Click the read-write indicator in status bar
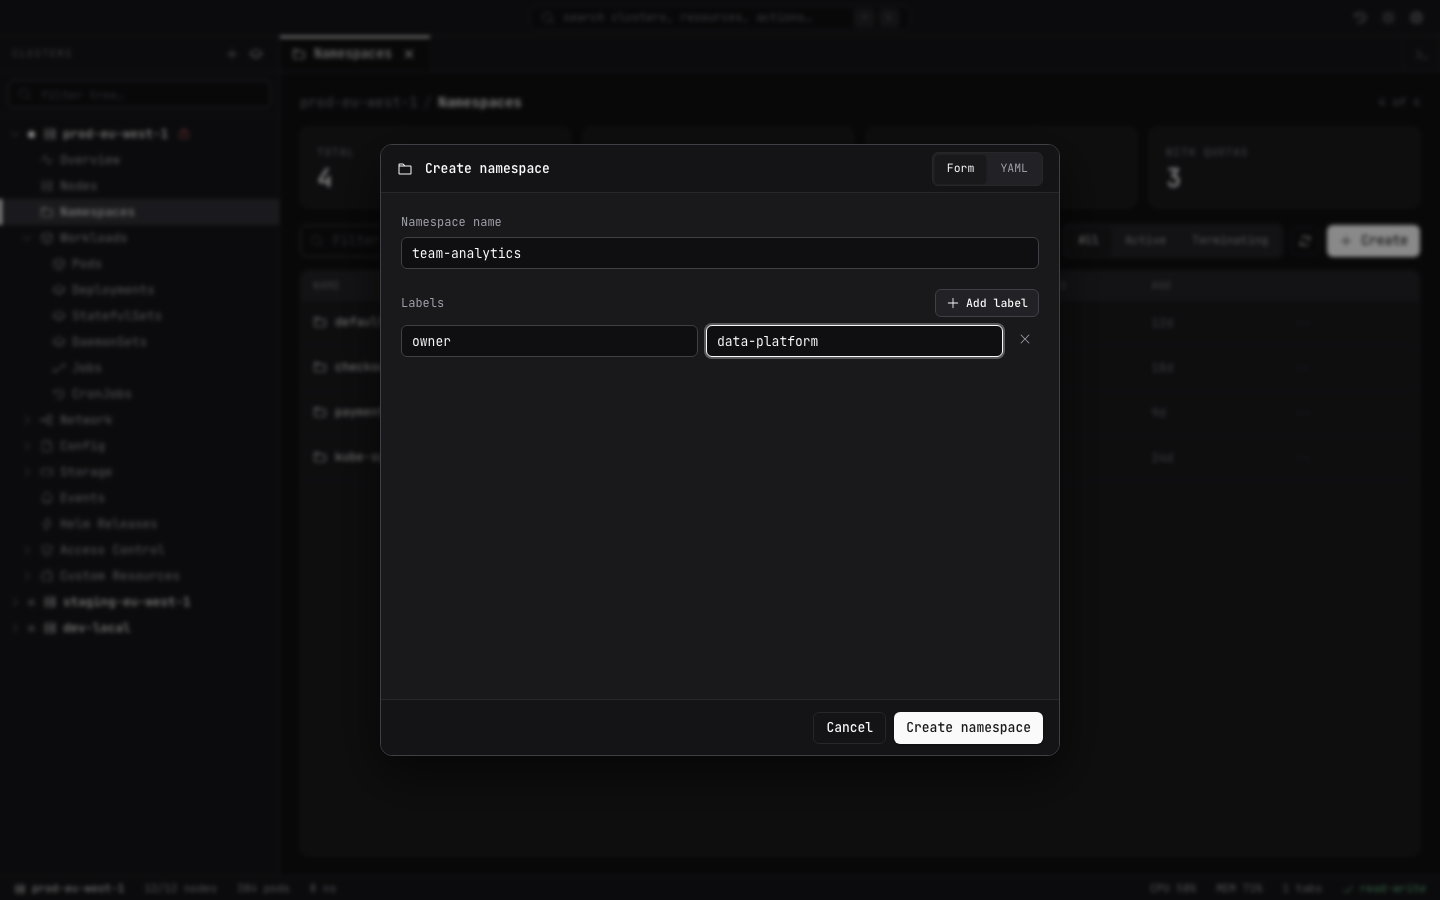 (x=1386, y=888)
